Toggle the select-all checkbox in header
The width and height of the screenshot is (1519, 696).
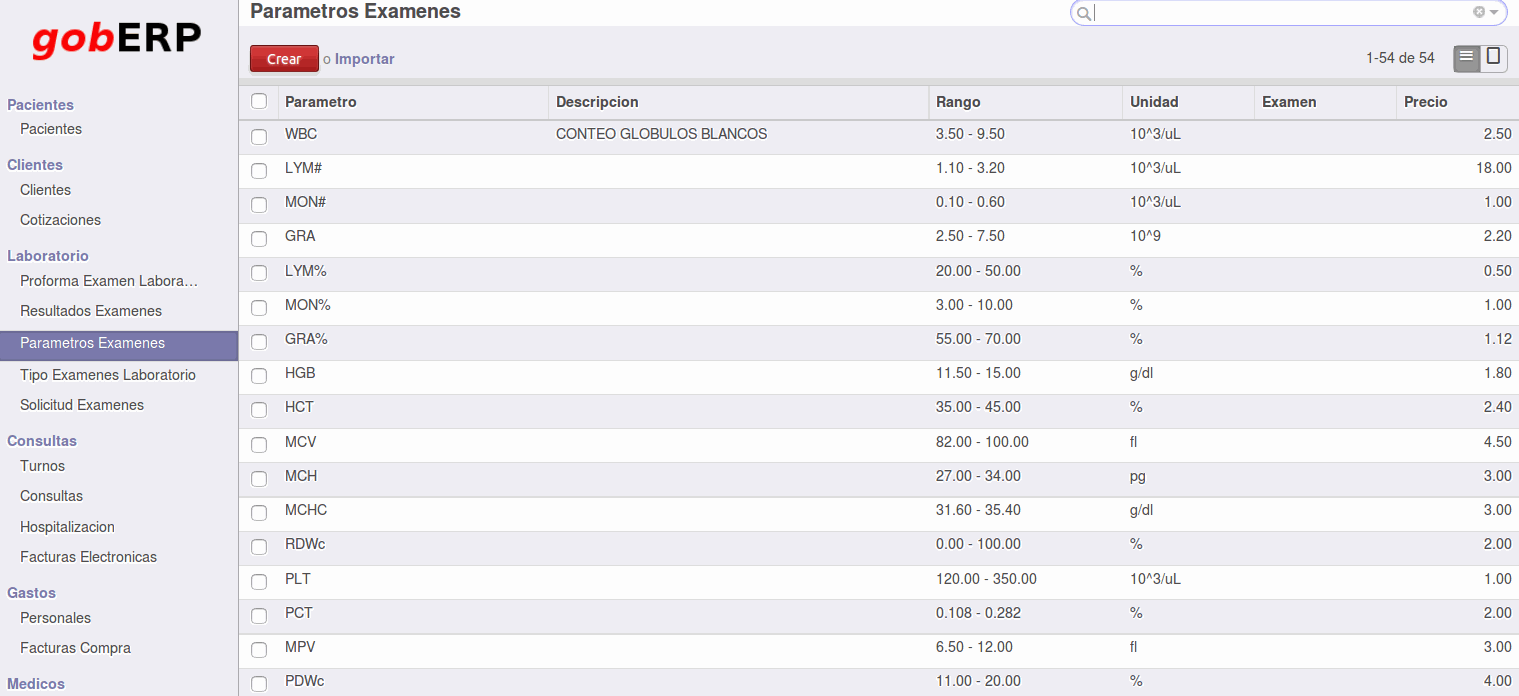259,101
